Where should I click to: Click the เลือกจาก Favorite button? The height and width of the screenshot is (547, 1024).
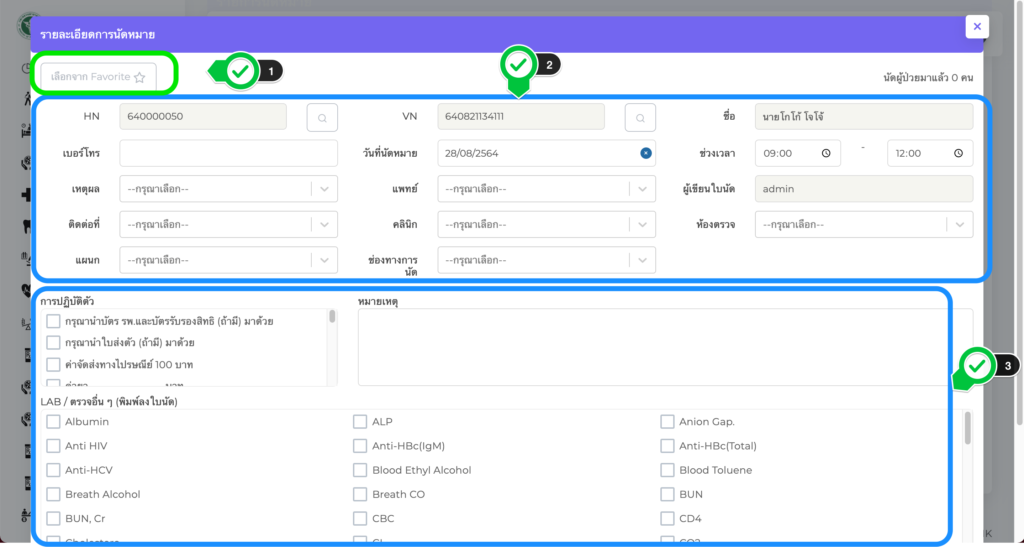tap(98, 76)
